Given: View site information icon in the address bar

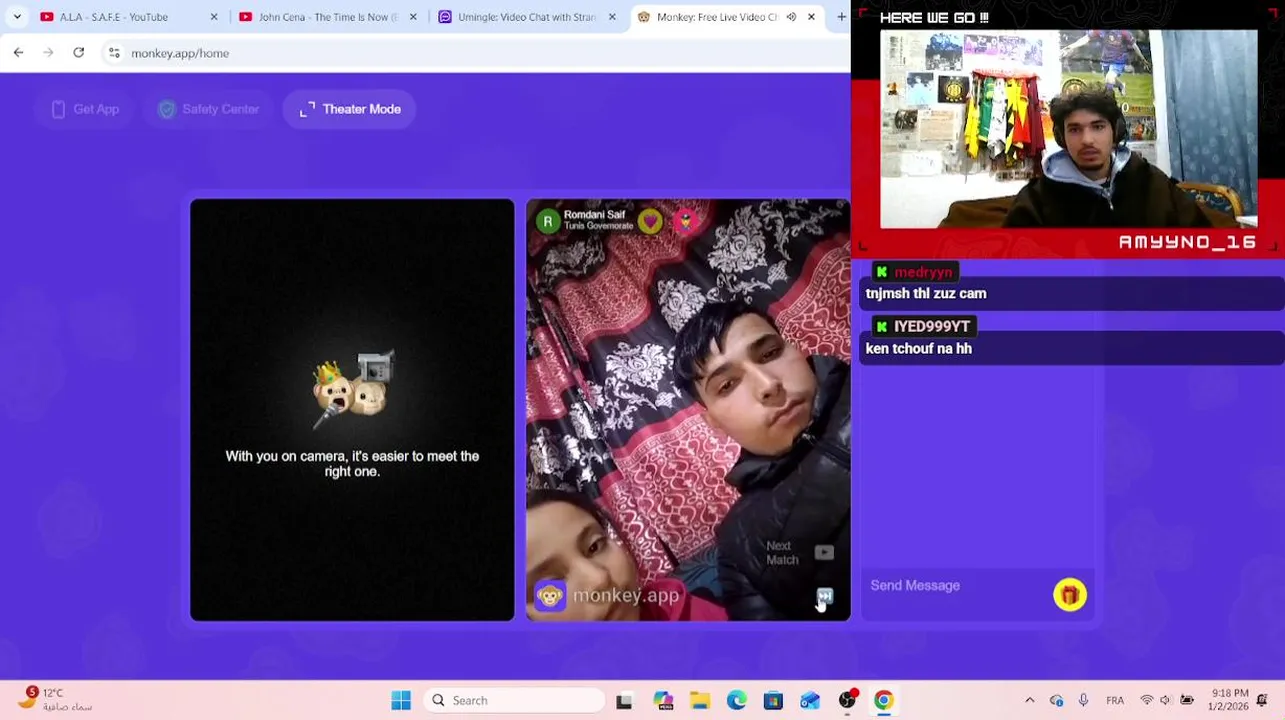Looking at the screenshot, I should (114, 53).
